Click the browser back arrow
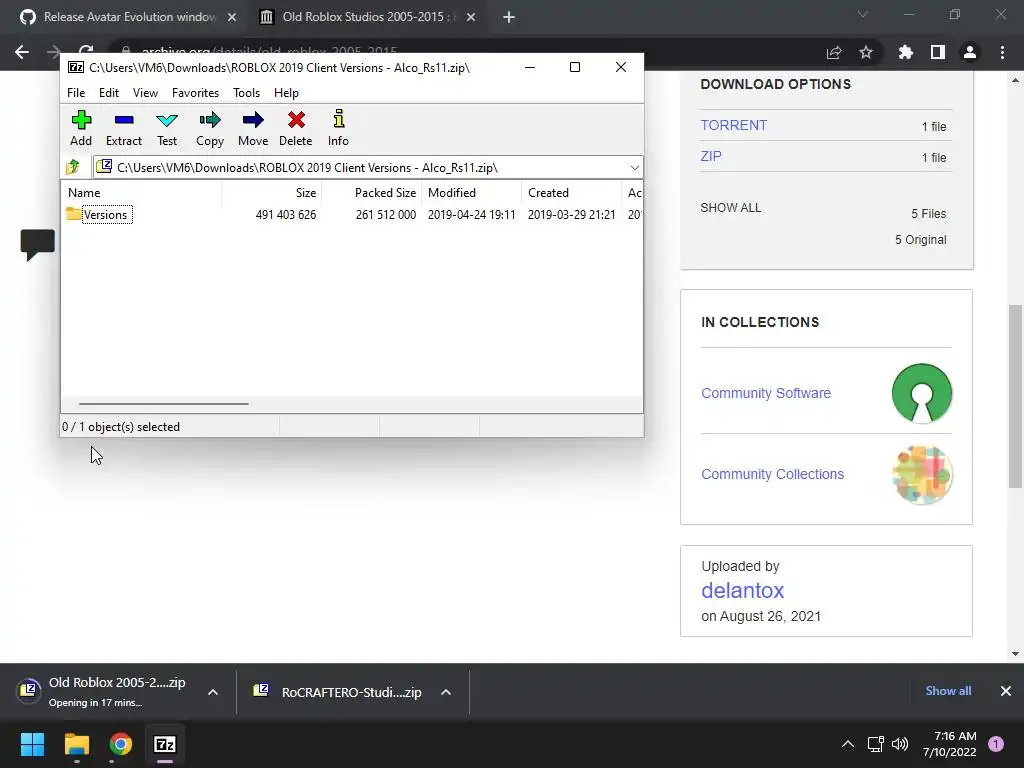 coord(22,52)
